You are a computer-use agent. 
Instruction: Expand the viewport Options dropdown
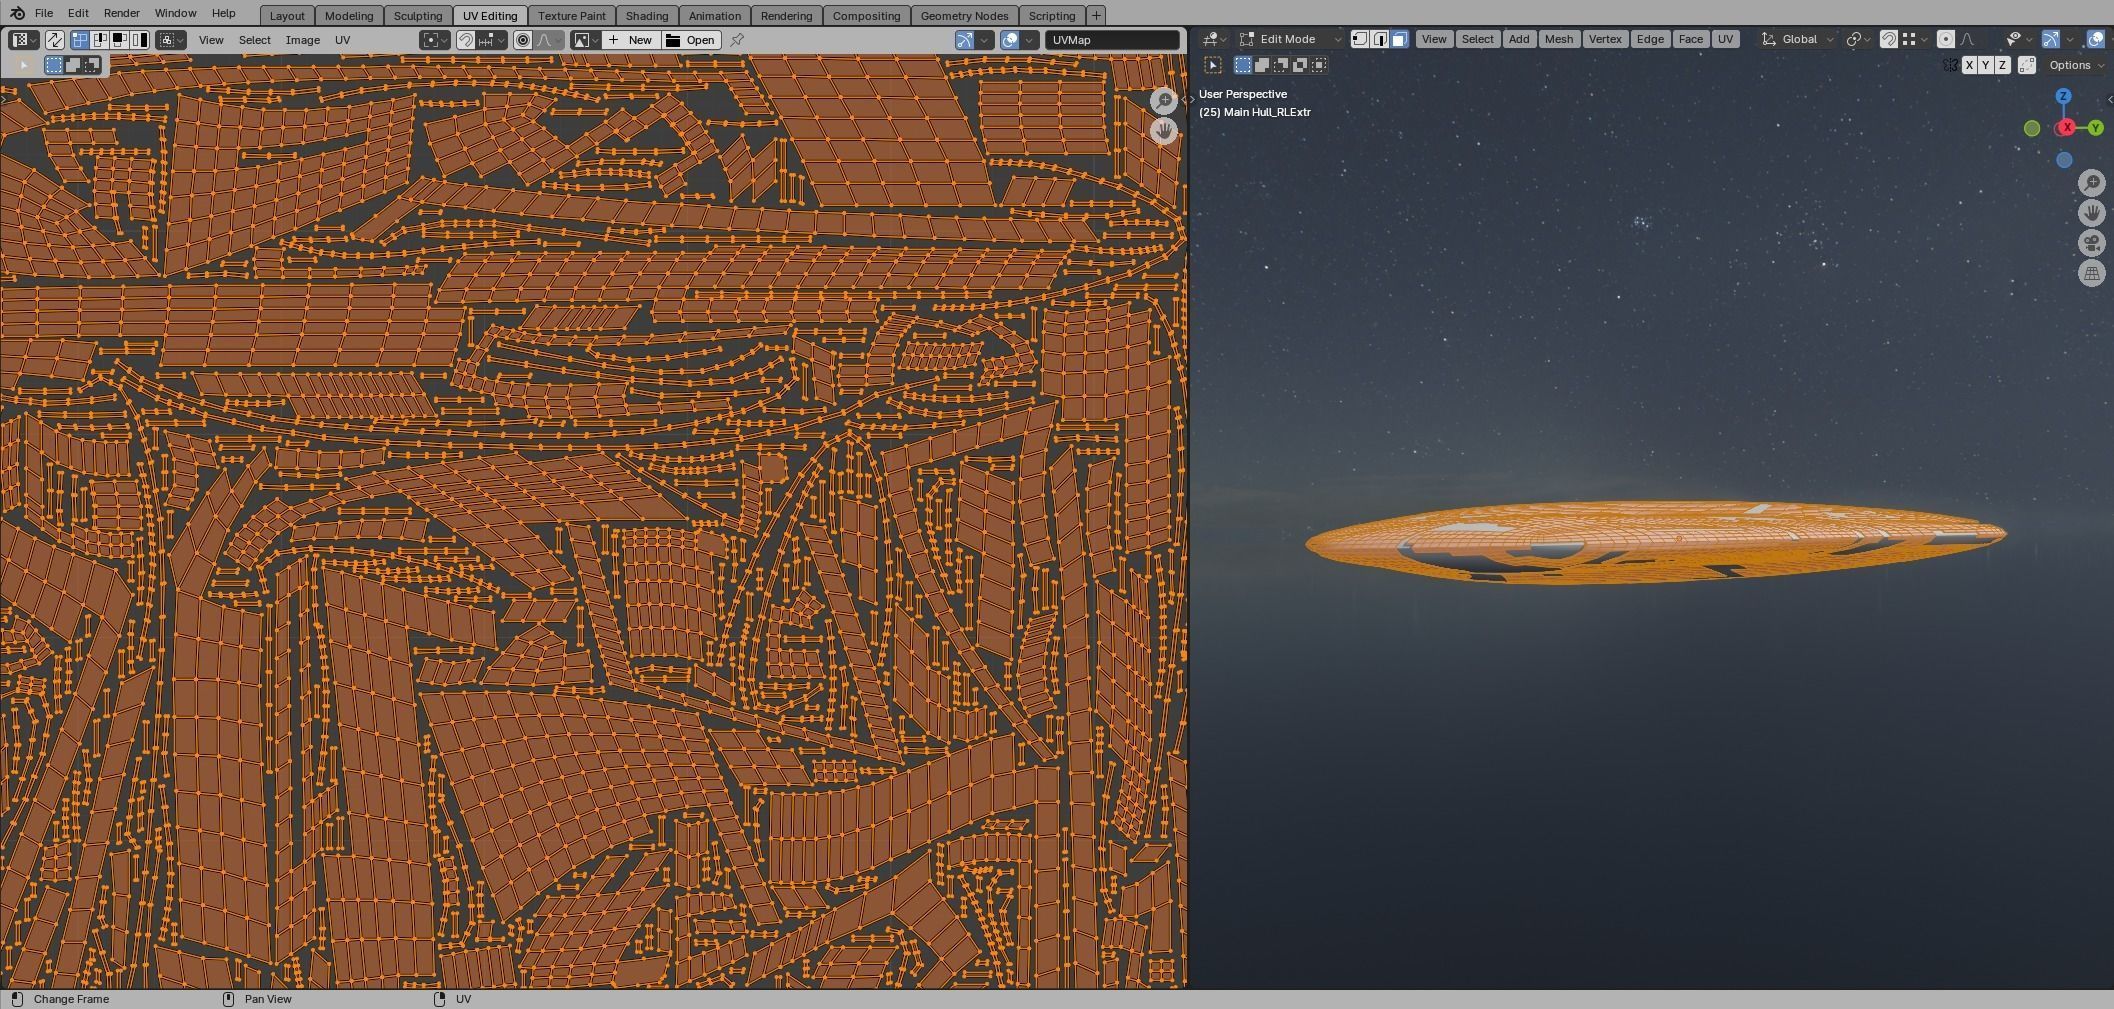coord(2076,65)
